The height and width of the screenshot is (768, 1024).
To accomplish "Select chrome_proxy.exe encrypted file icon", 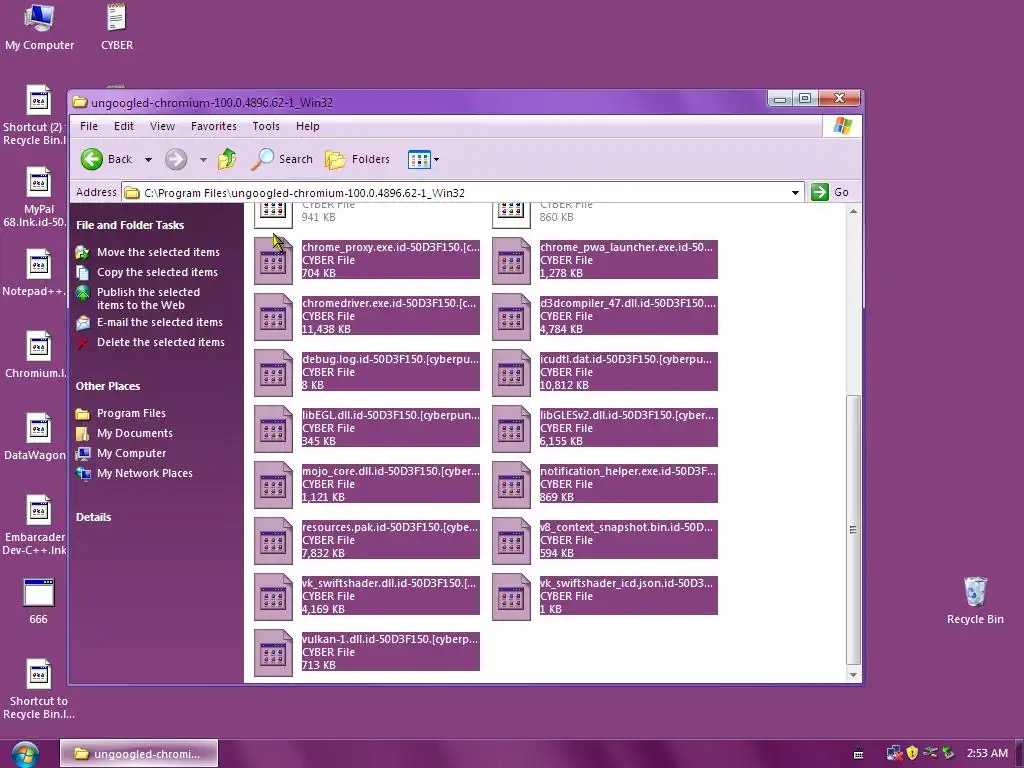I will [273, 260].
